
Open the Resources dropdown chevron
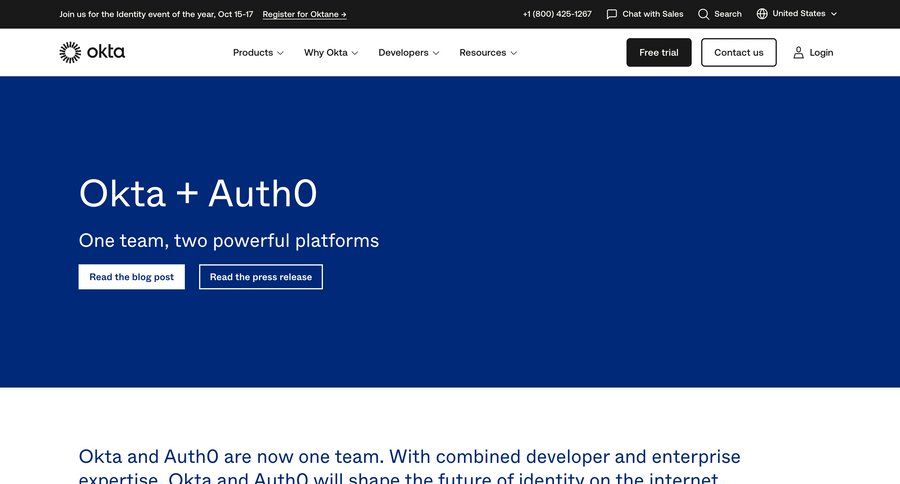coord(514,53)
